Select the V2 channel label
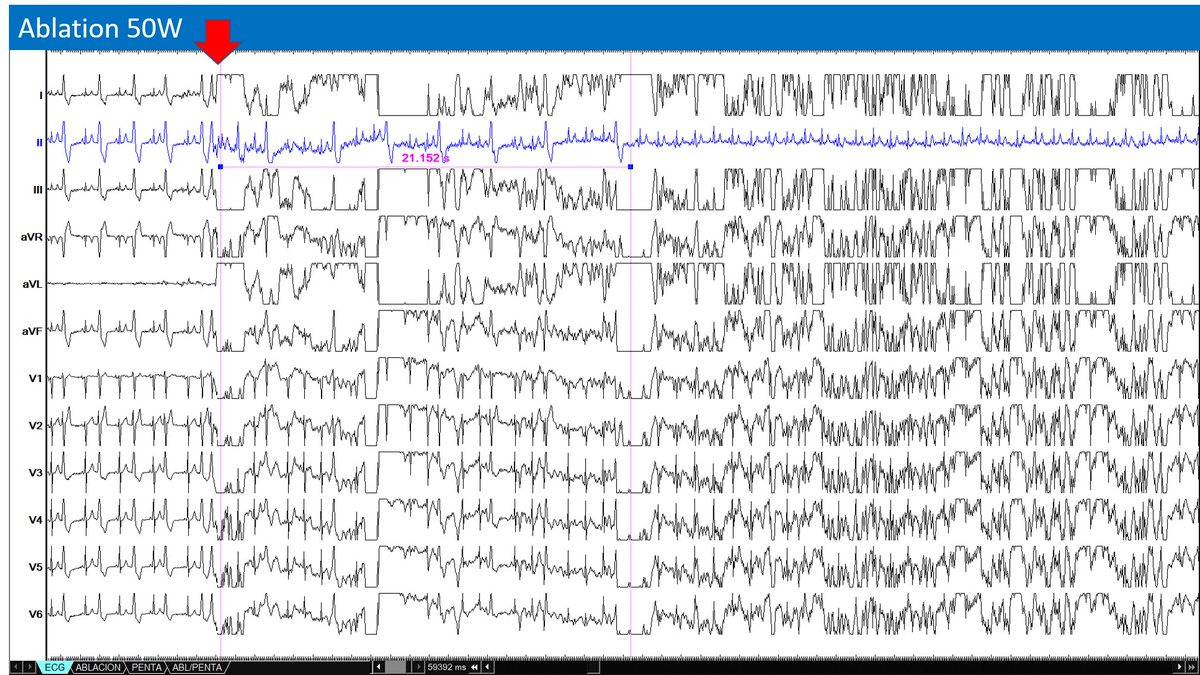Image resolution: width=1200 pixels, height=675 pixels. (x=36, y=426)
